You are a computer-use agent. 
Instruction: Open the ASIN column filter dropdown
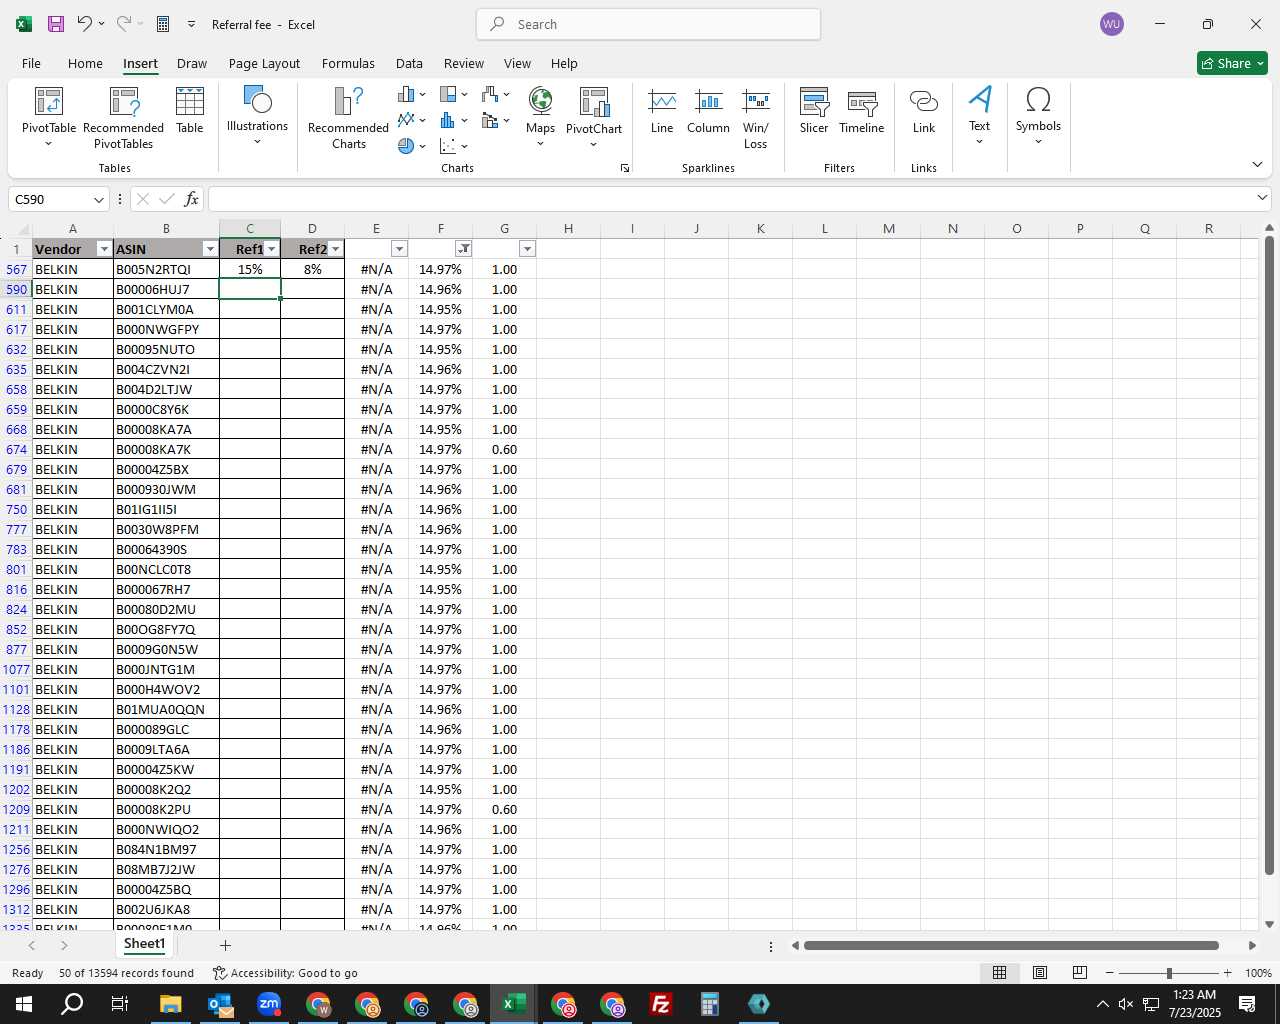210,249
